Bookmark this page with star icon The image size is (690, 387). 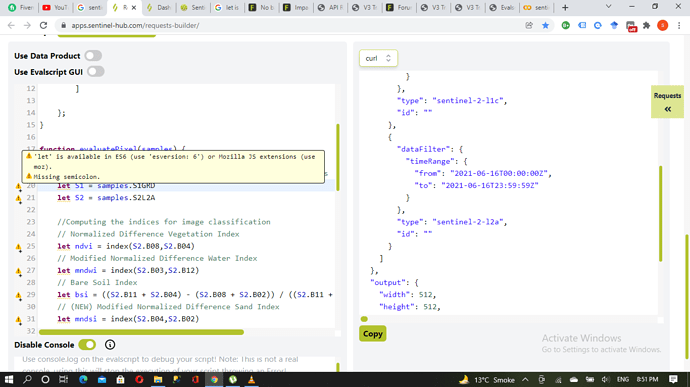tap(546, 26)
